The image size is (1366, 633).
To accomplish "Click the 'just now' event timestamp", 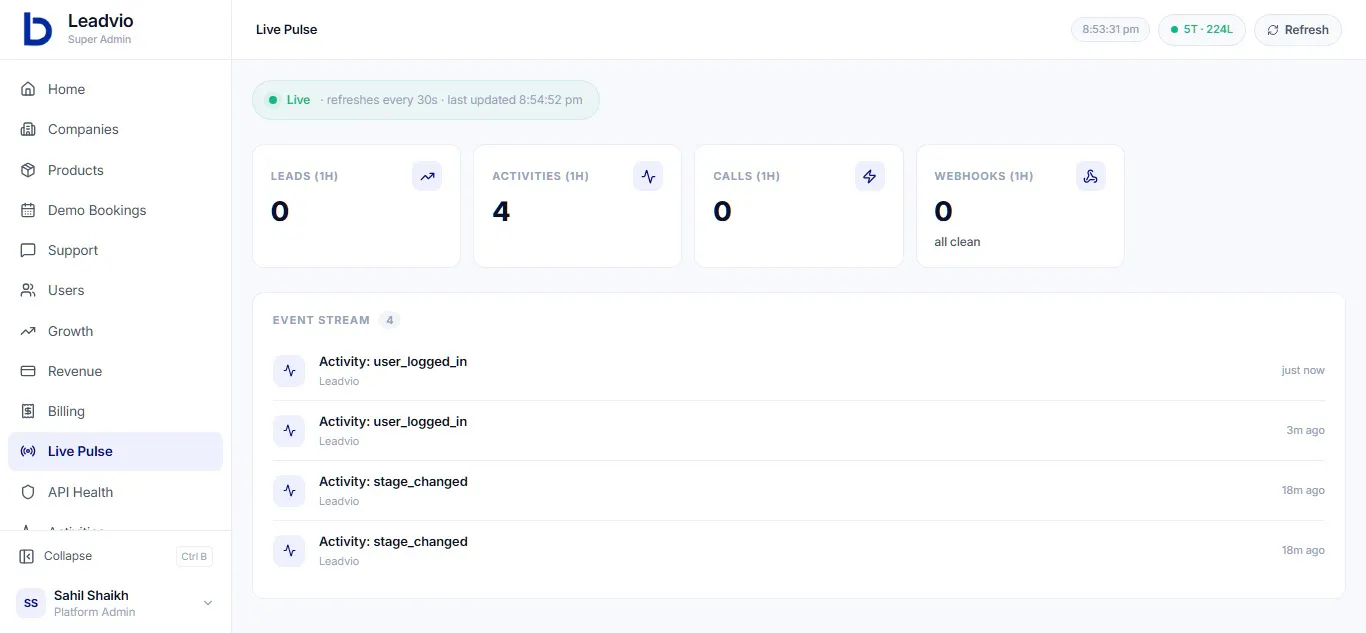I will tap(1303, 370).
